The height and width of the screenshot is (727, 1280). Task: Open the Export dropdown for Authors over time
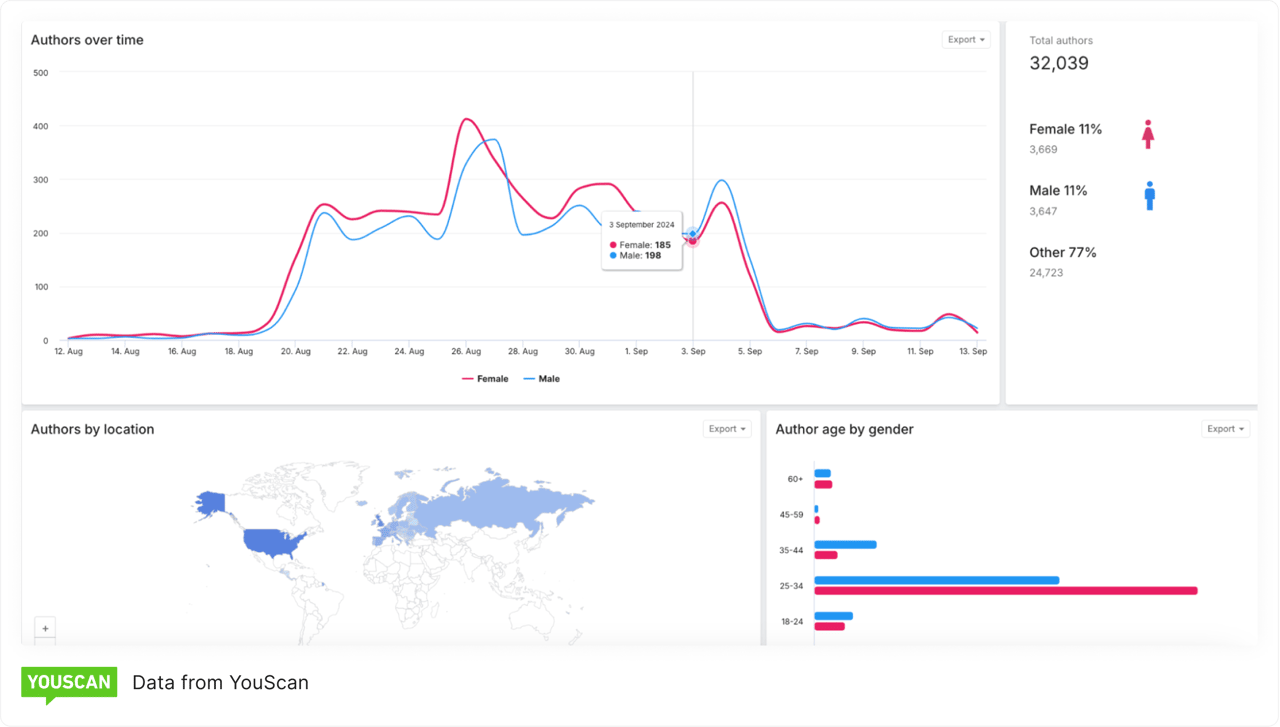coord(964,39)
